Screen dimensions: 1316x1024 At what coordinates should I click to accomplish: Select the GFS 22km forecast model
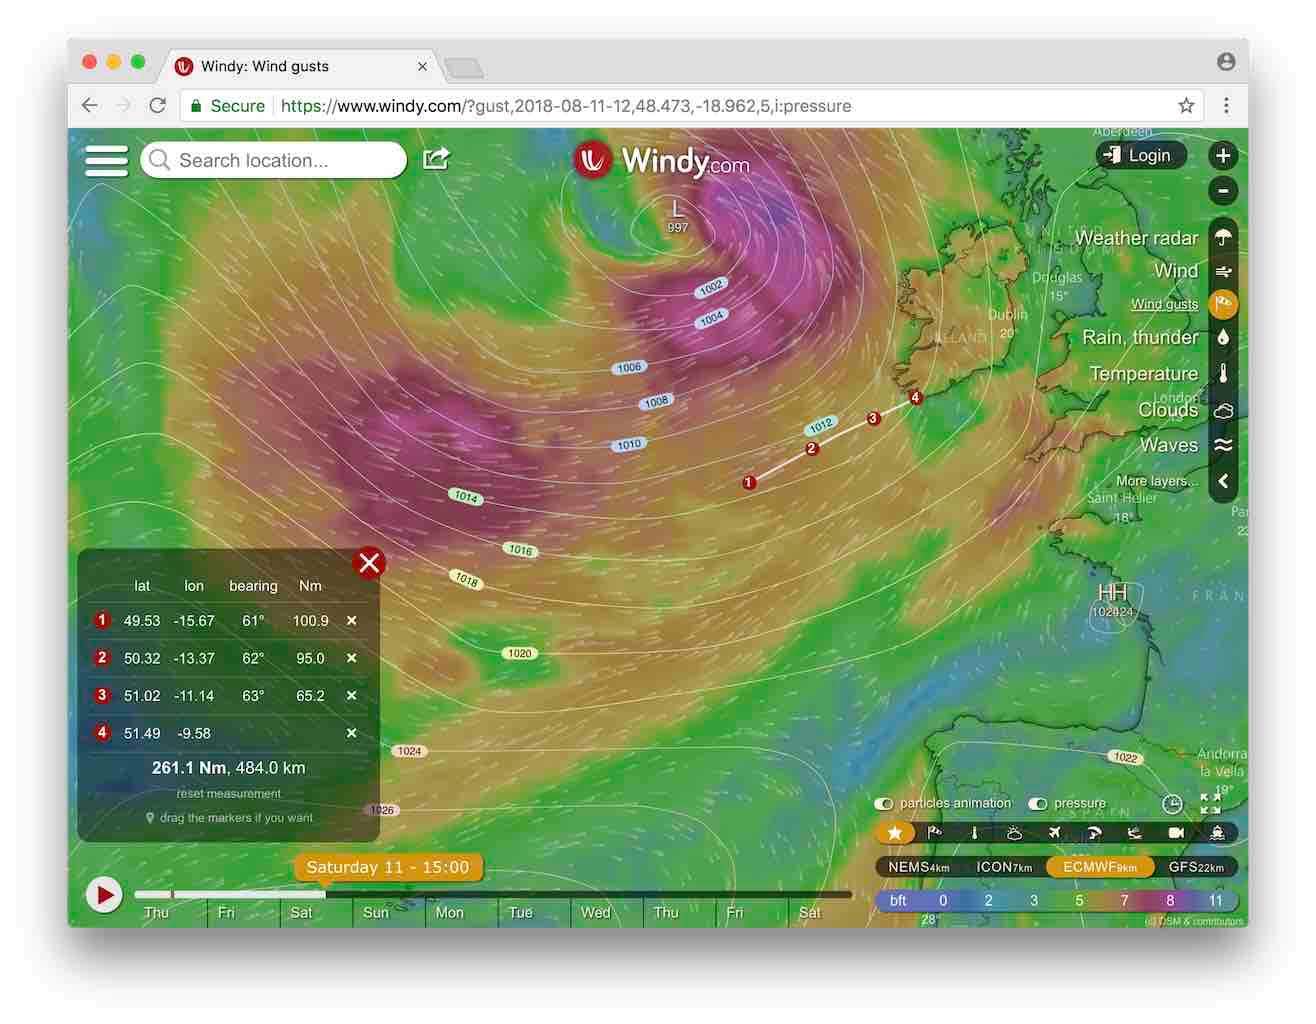coord(1195,867)
